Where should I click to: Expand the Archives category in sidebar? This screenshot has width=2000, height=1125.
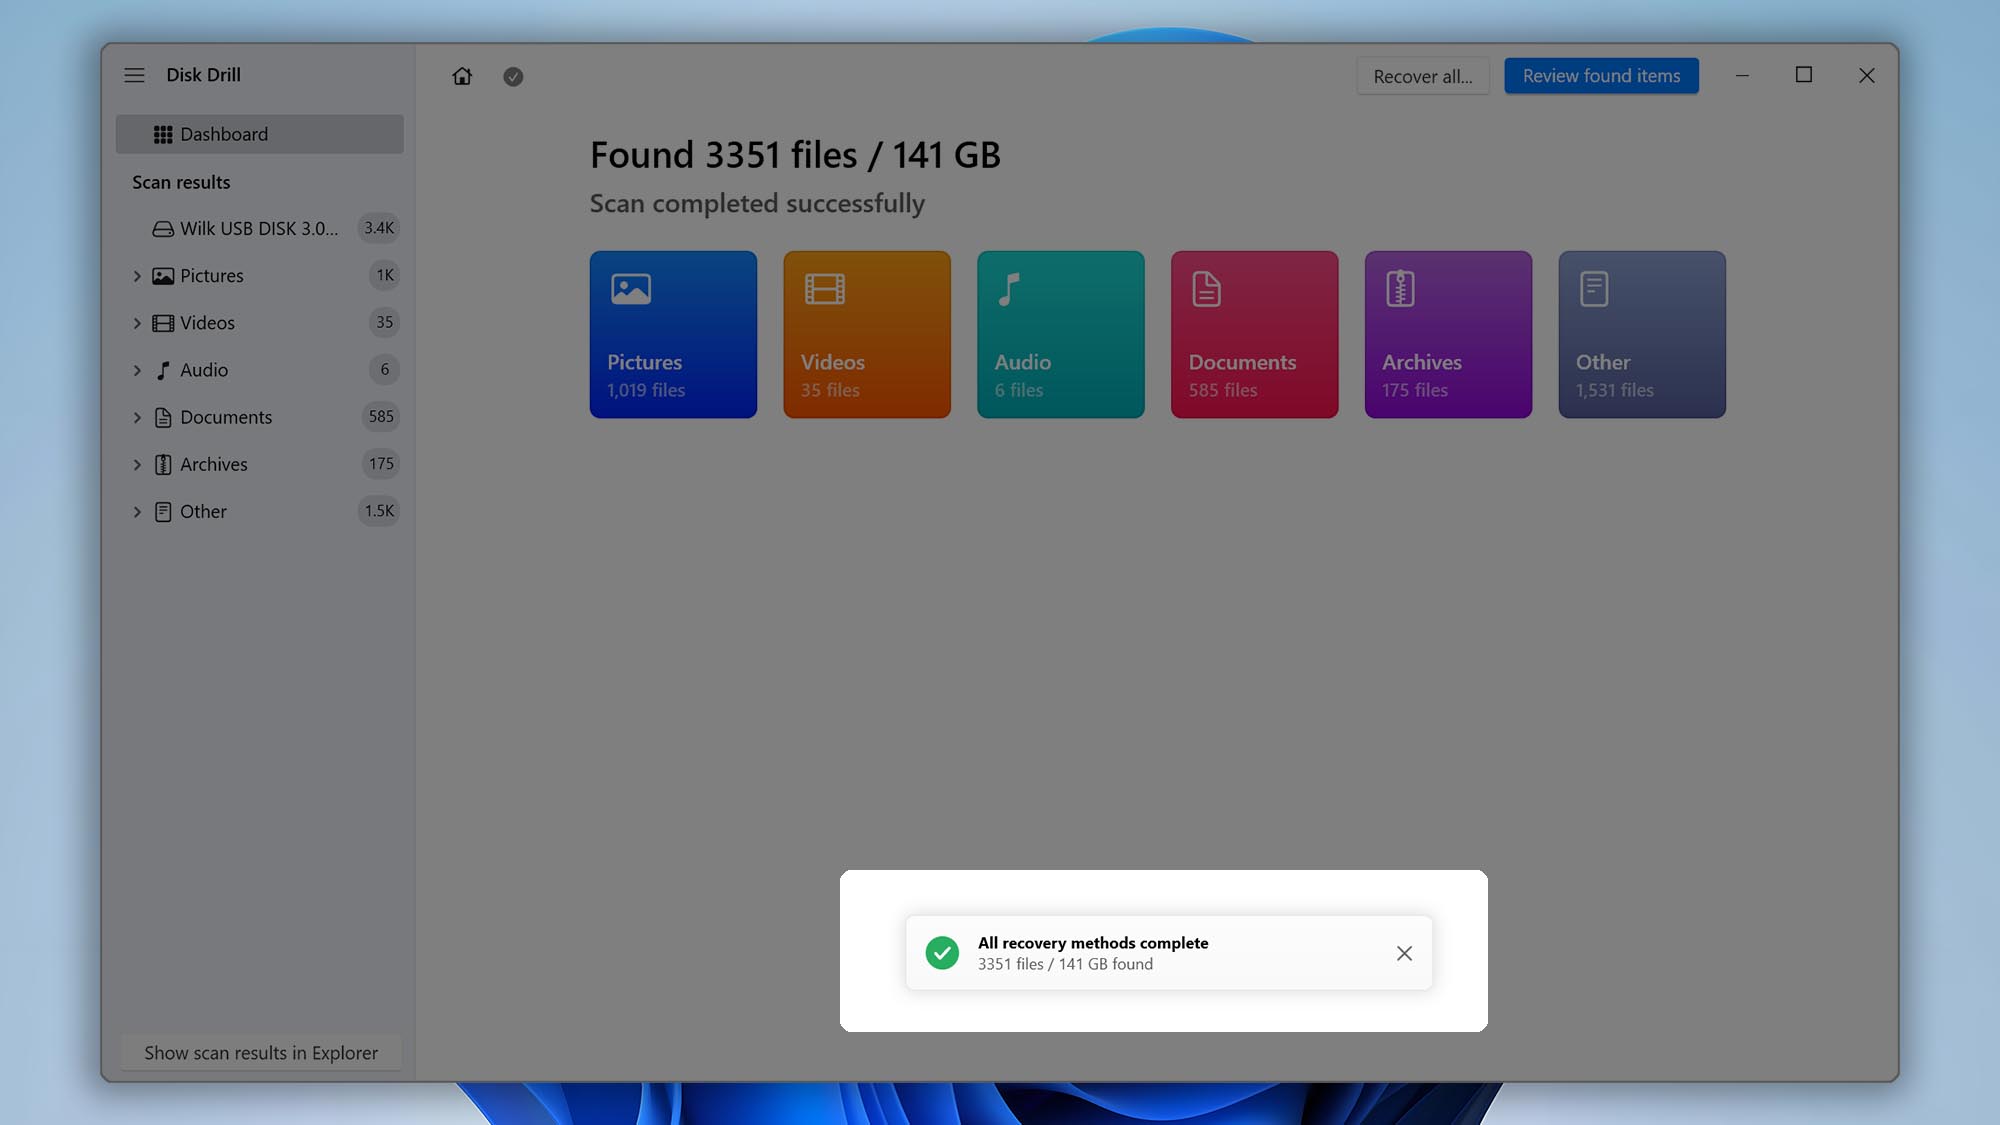[137, 464]
